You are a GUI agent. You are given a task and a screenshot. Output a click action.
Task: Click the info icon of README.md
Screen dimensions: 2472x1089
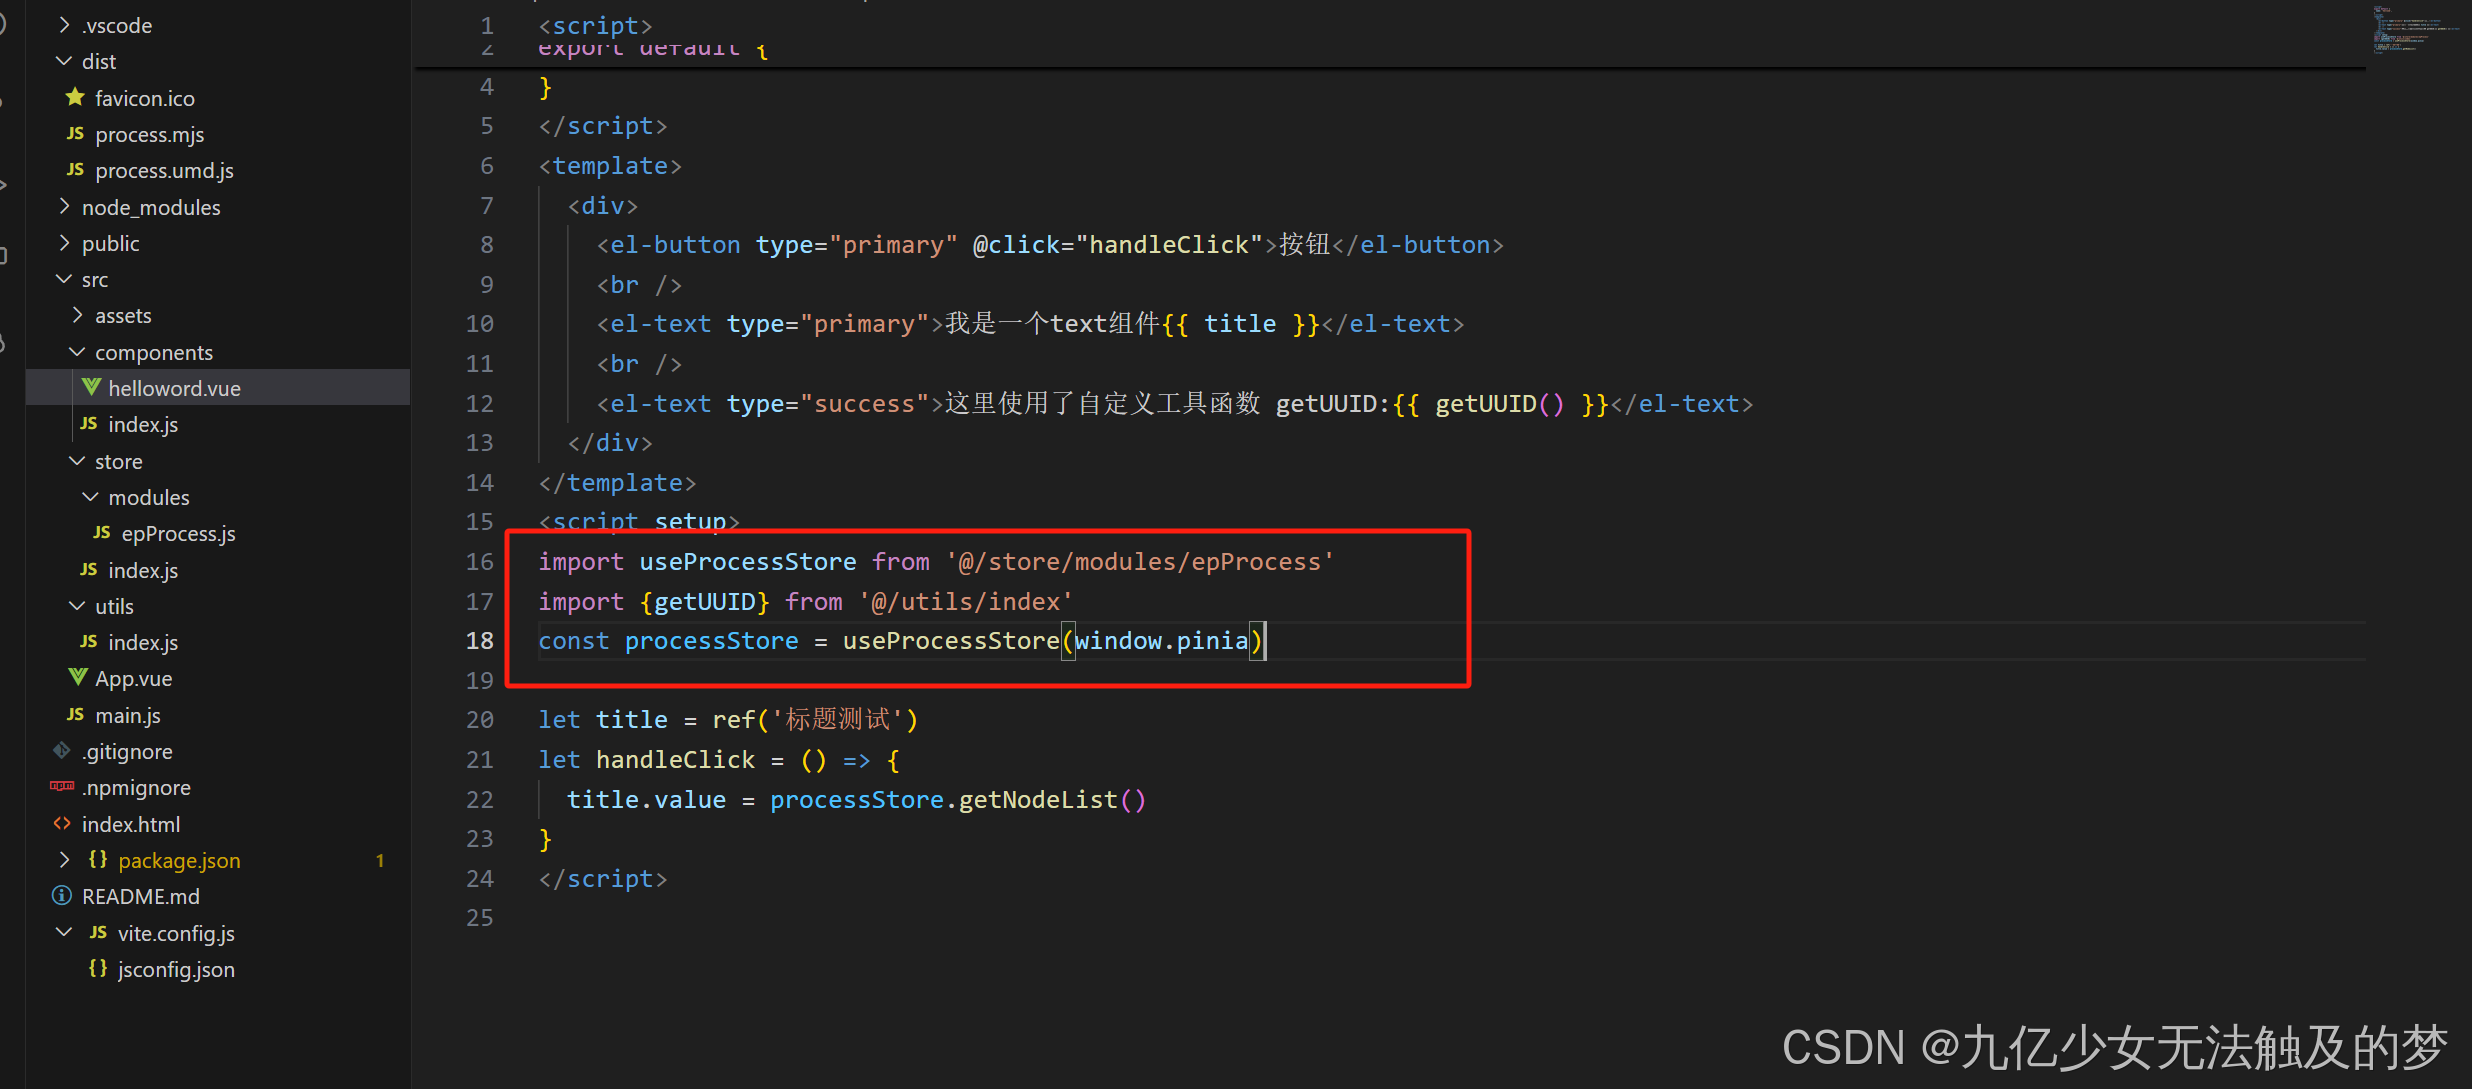[62, 896]
